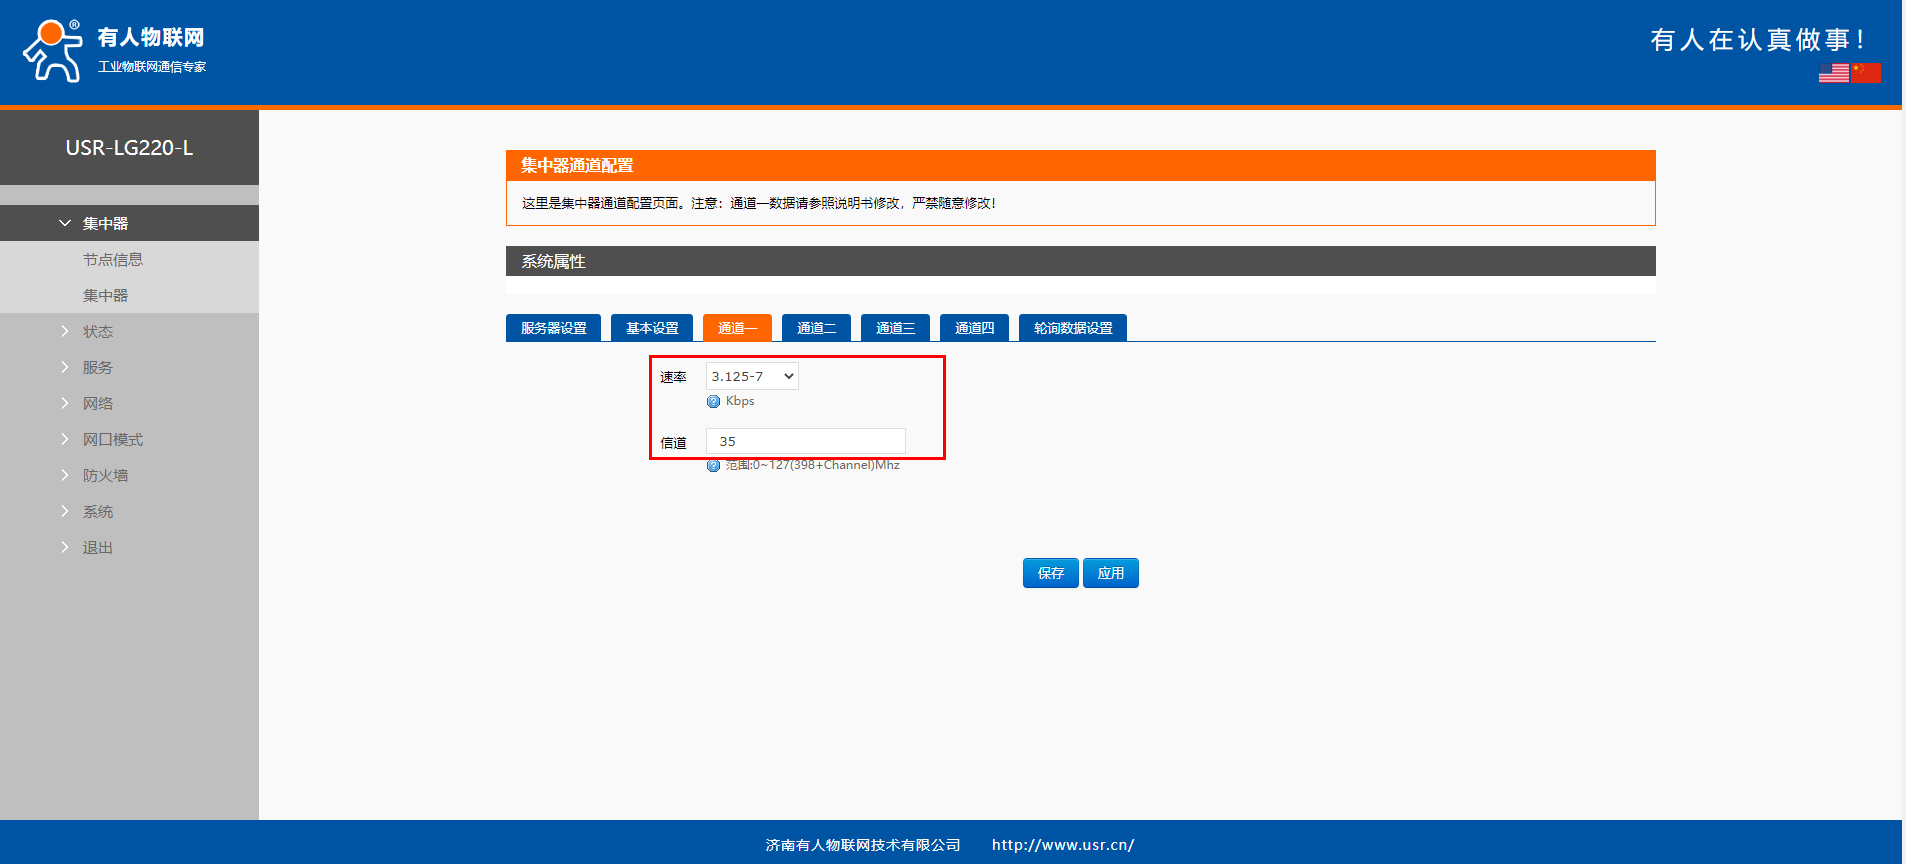Click the 信道 channel input field

(805, 441)
